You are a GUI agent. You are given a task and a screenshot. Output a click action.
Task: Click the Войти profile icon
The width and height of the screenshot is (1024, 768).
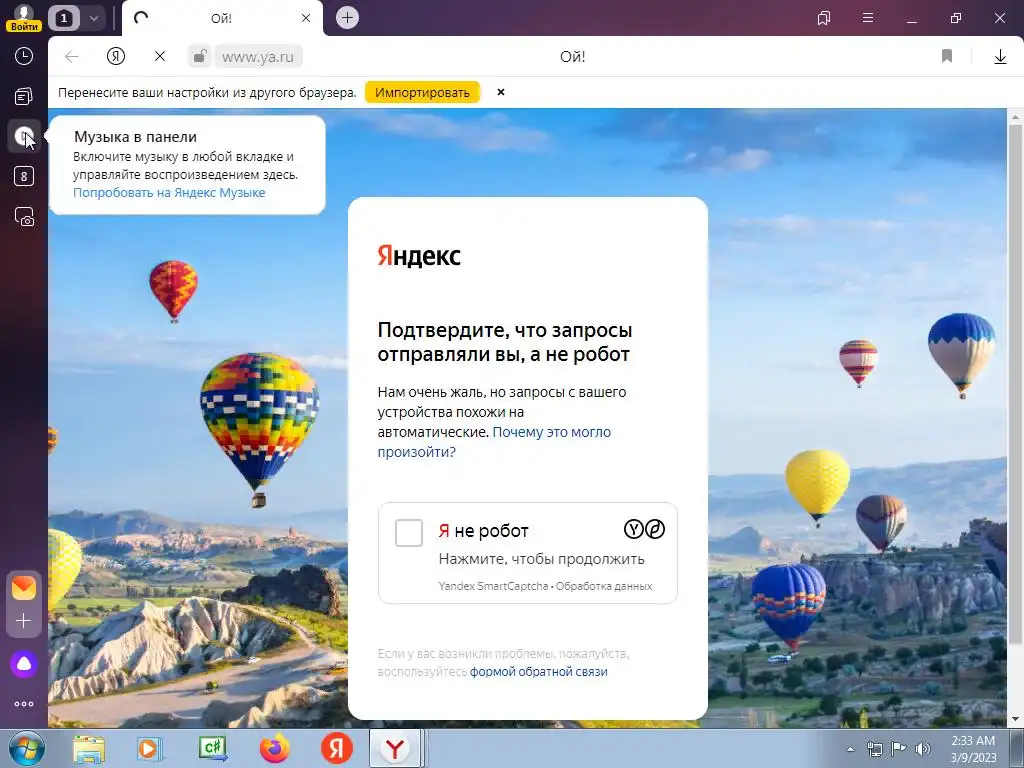(24, 18)
